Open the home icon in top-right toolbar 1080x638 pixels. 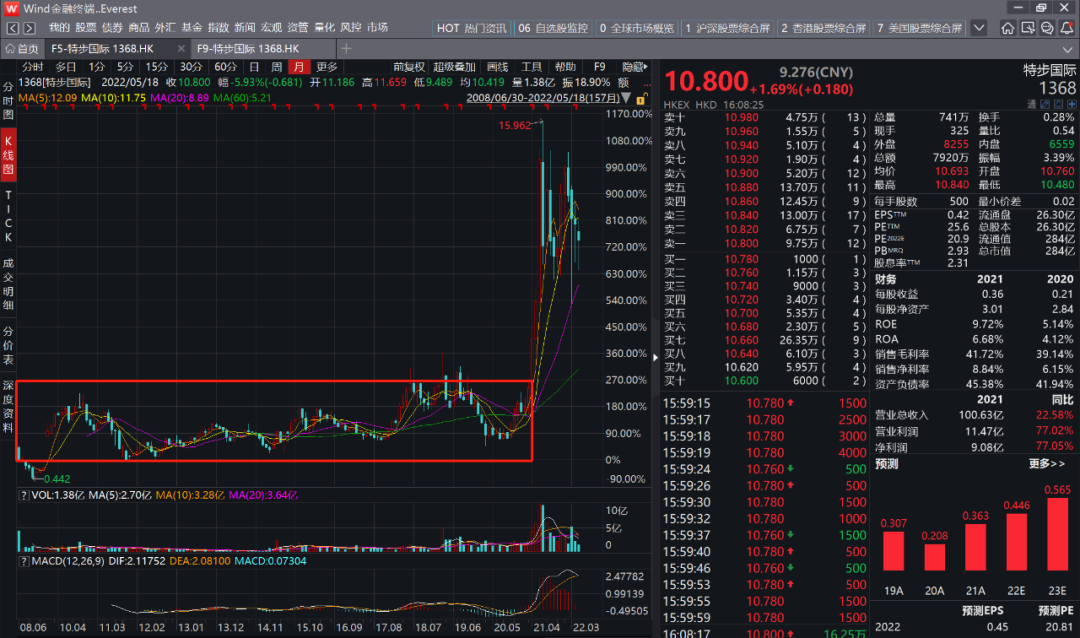point(1007,28)
